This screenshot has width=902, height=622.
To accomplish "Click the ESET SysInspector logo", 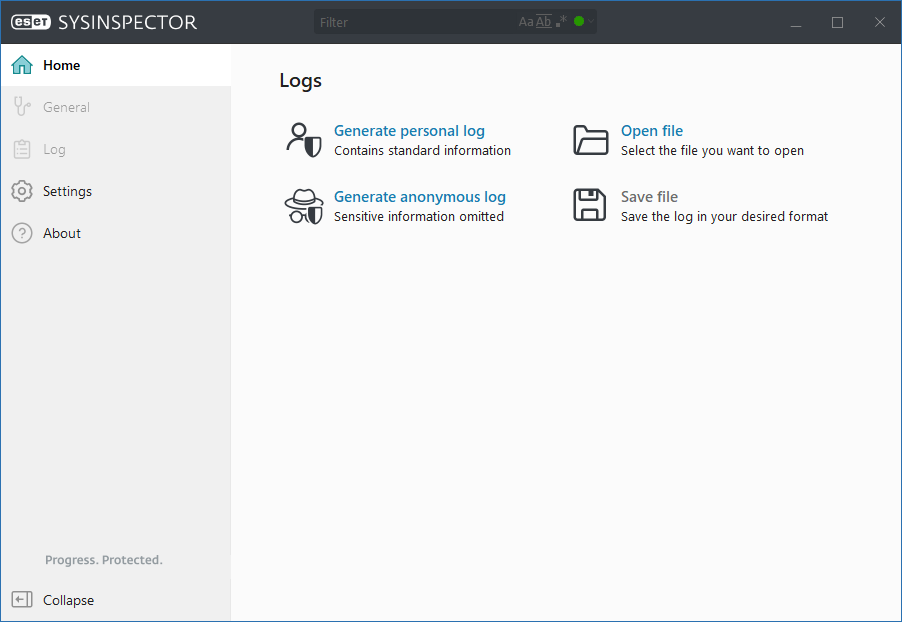I will tap(104, 22).
